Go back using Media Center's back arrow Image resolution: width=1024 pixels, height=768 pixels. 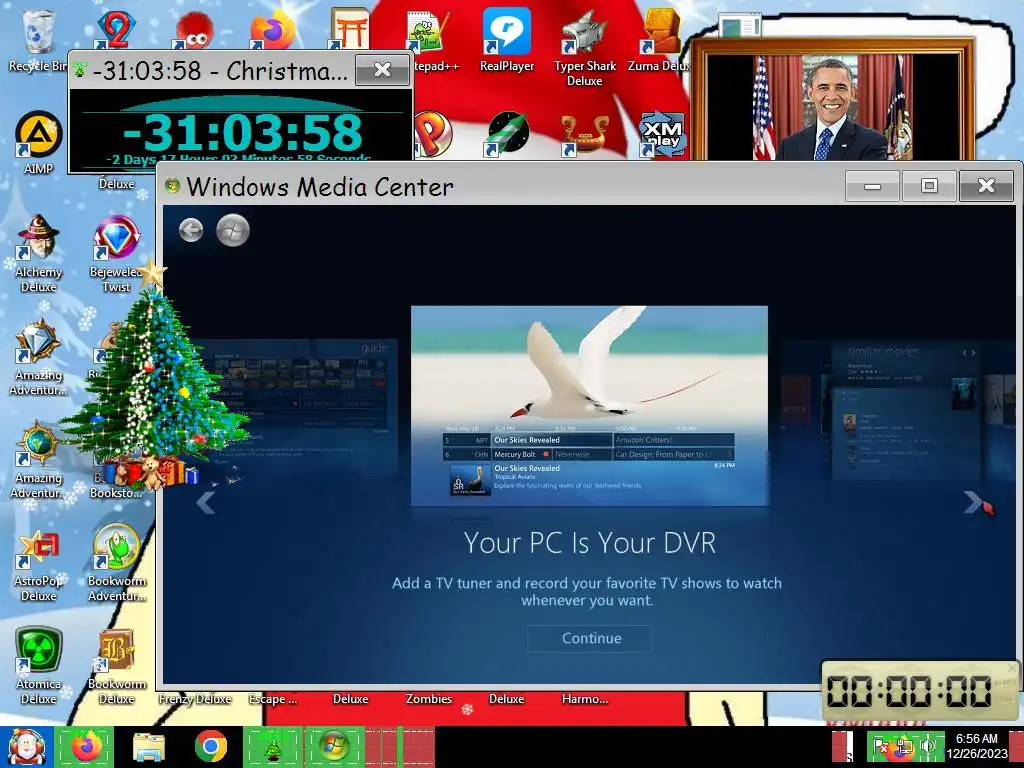(x=191, y=230)
